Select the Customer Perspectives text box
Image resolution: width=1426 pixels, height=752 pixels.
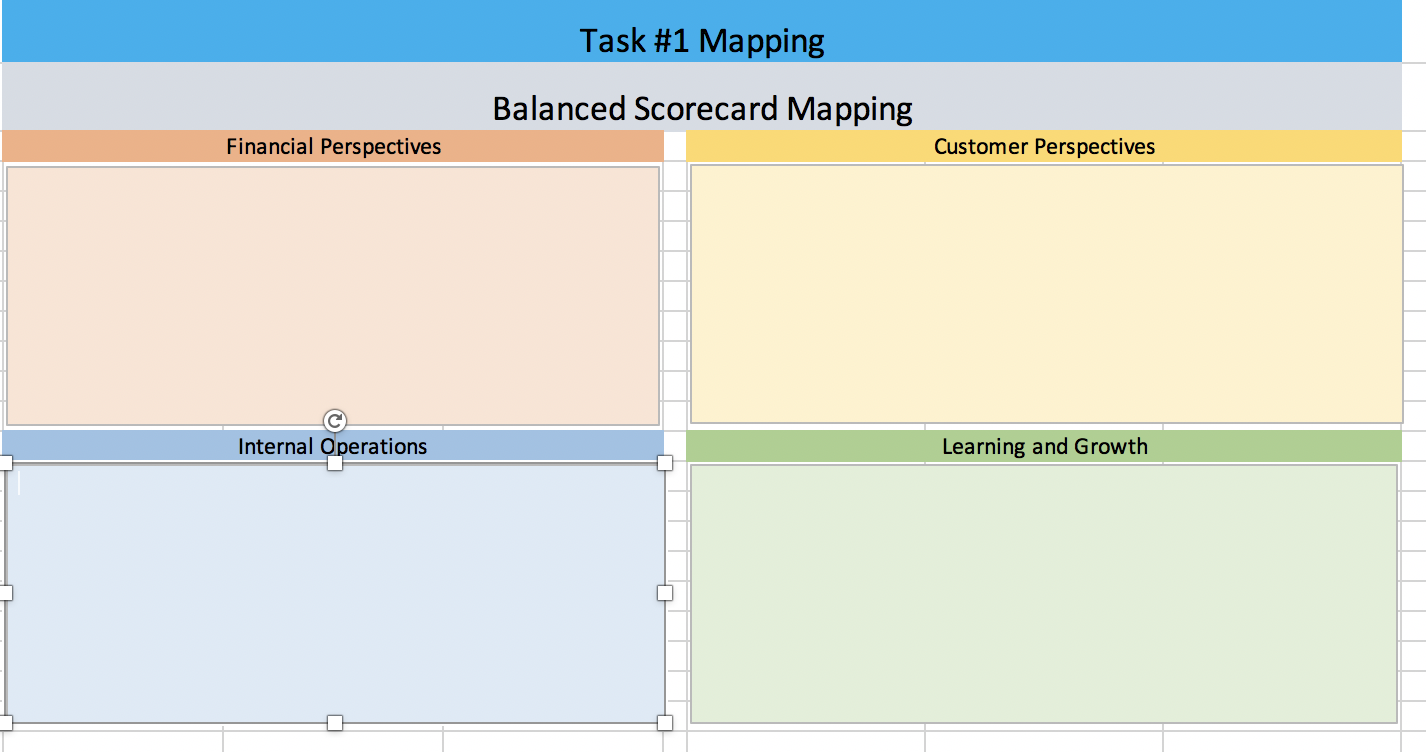pyautogui.click(x=1046, y=294)
